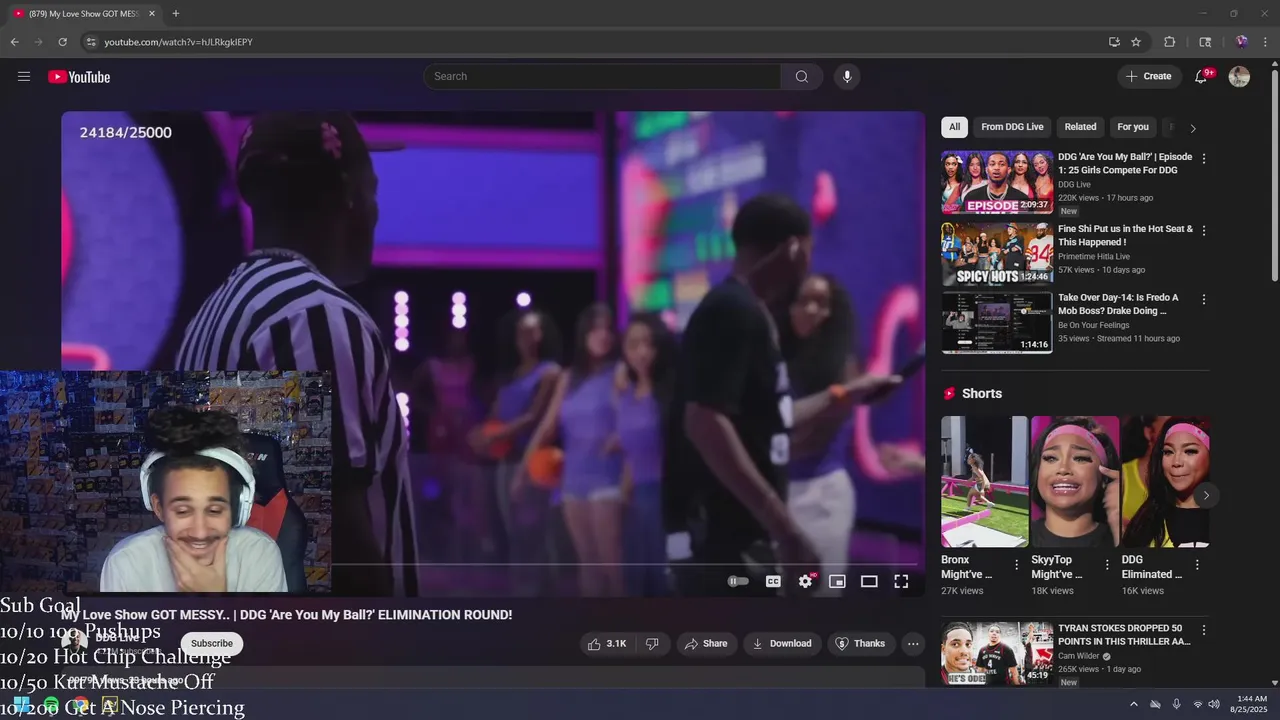Click the video progress bar
The height and width of the screenshot is (720, 1280).
493,563
